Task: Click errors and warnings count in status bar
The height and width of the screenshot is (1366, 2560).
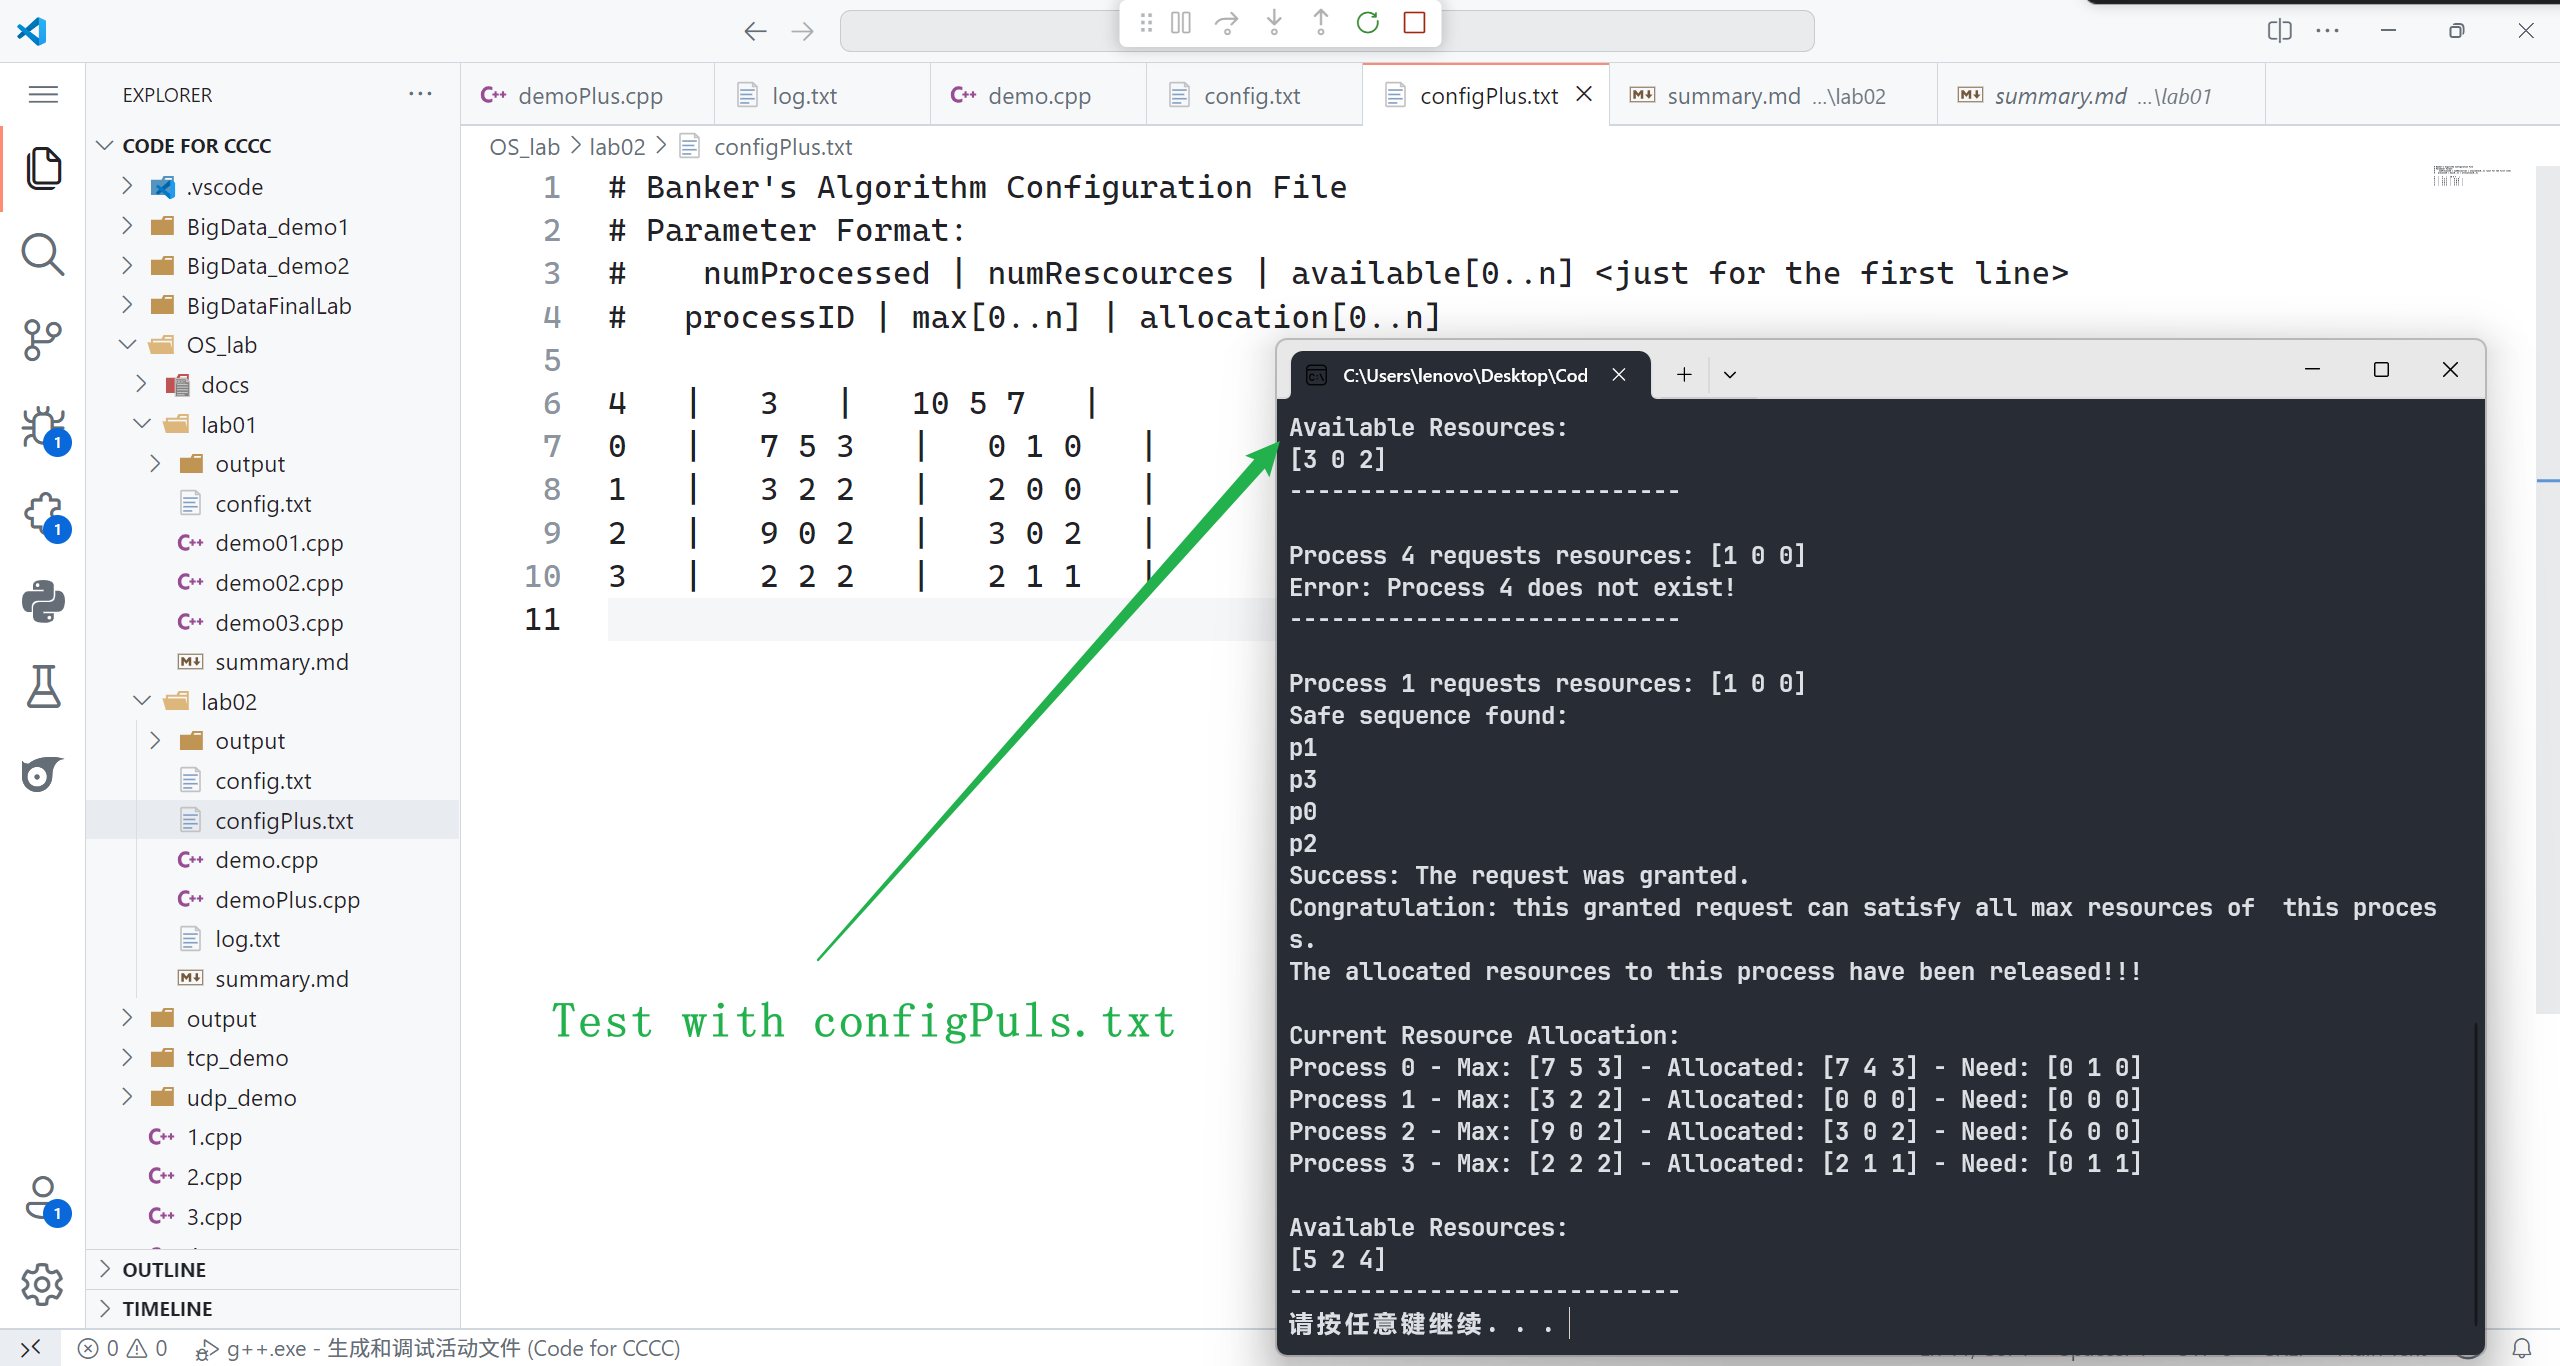Action: (x=124, y=1348)
